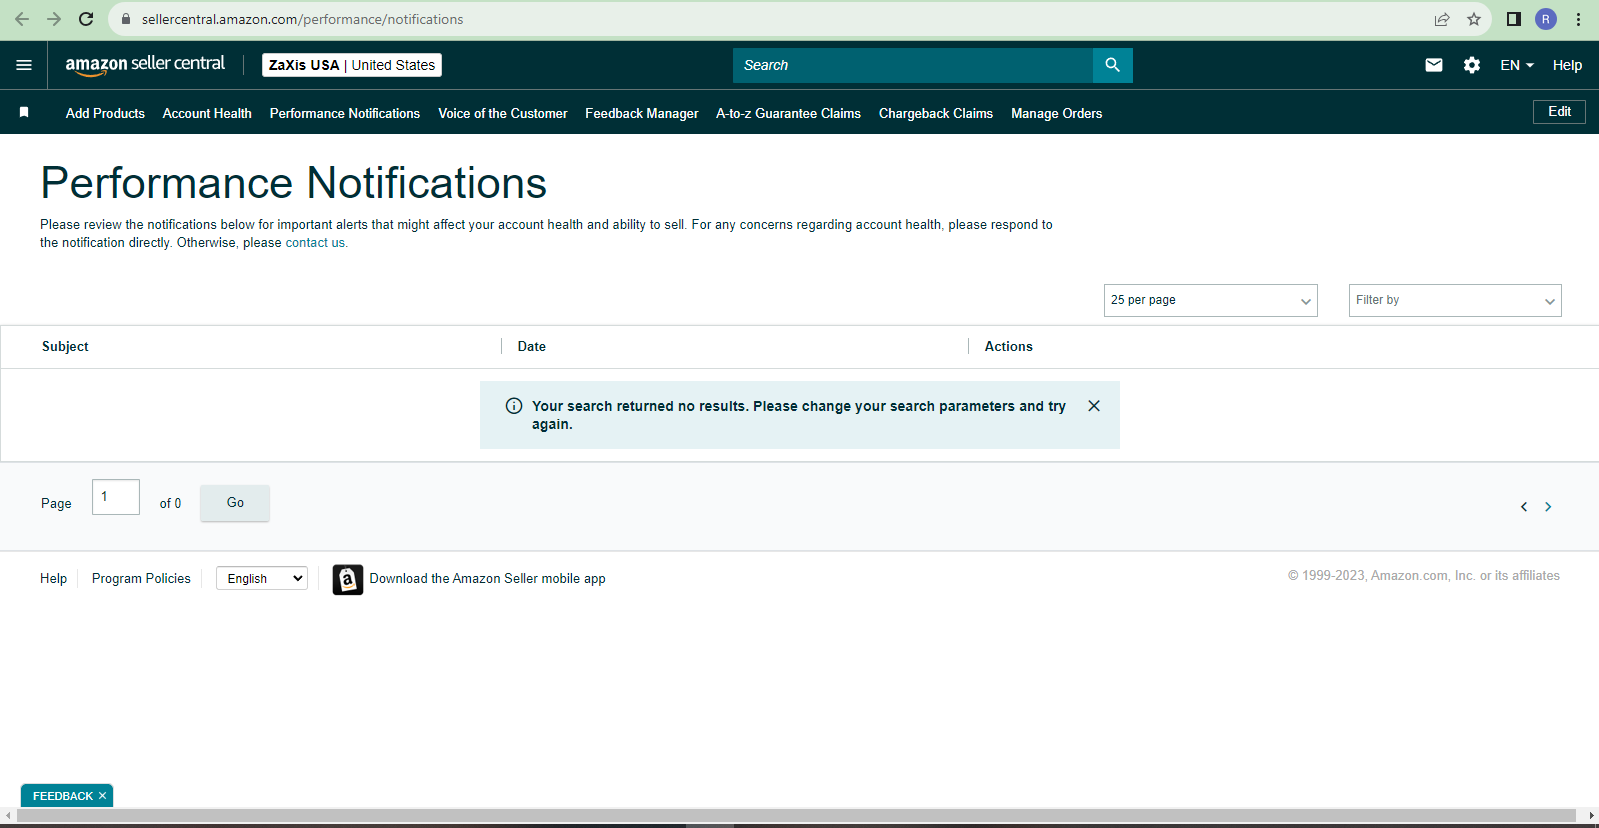Open the Chrome three-dot menu

(1578, 19)
